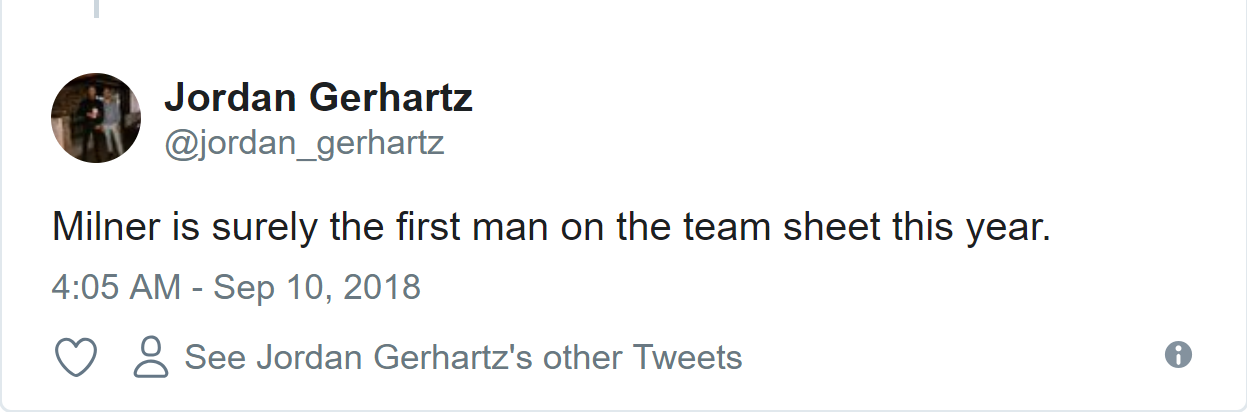Open Jordan Gerhartz's profile picture
The height and width of the screenshot is (412, 1247).
click(96, 118)
